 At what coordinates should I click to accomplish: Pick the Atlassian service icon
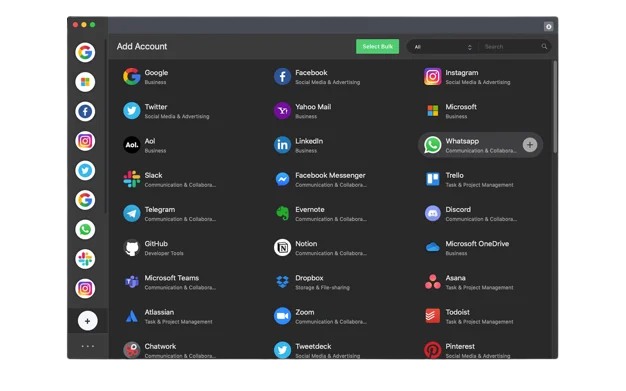pyautogui.click(x=132, y=316)
